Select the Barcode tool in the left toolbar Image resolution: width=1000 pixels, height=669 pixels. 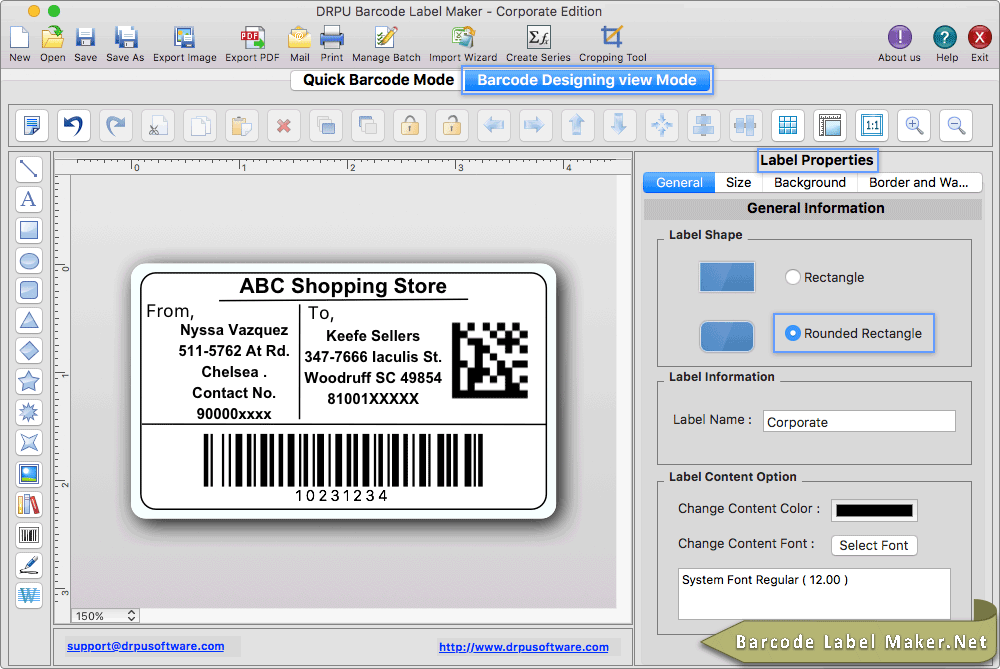[x=29, y=534]
